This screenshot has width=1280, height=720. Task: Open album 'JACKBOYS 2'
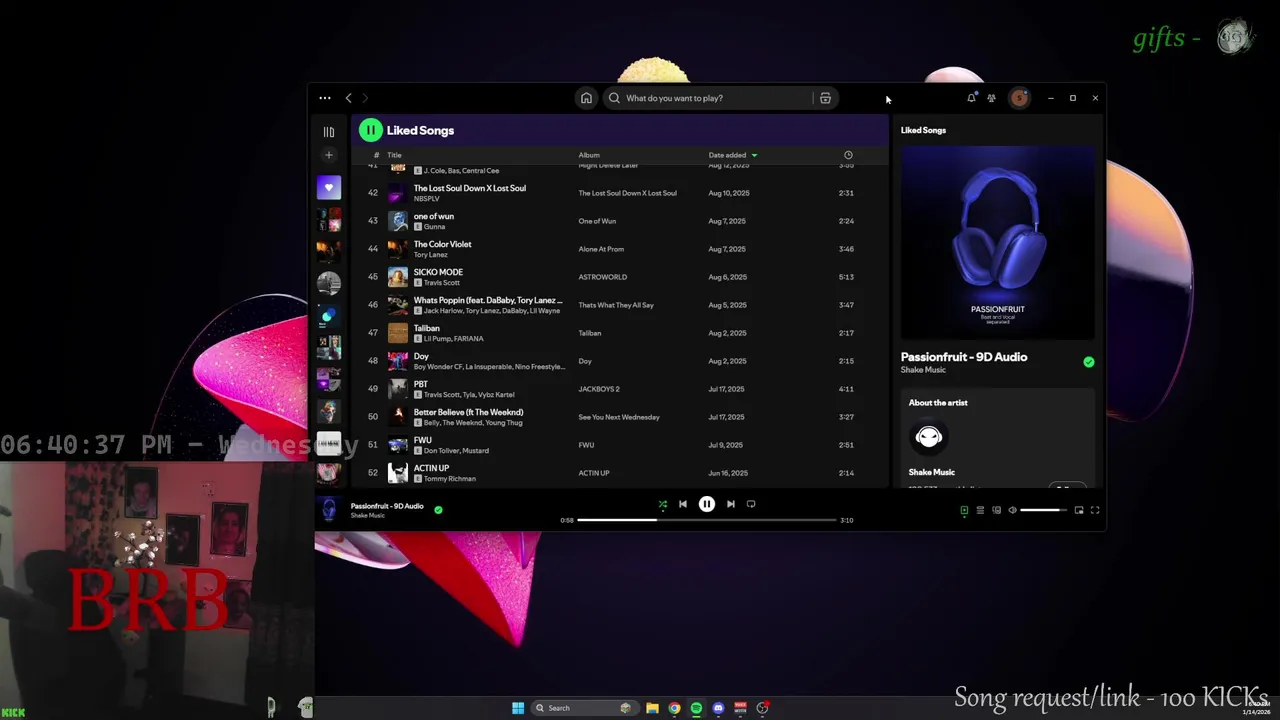click(x=599, y=389)
